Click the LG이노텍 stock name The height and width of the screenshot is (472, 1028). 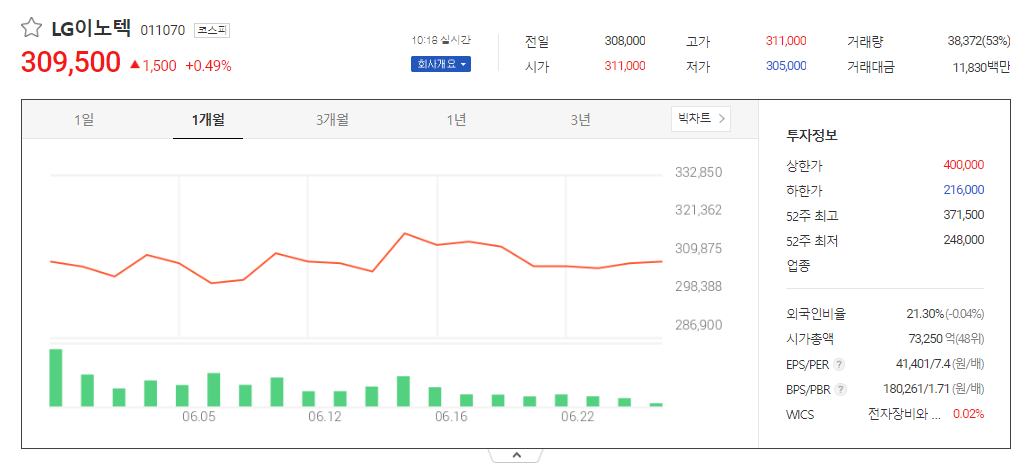[91, 29]
